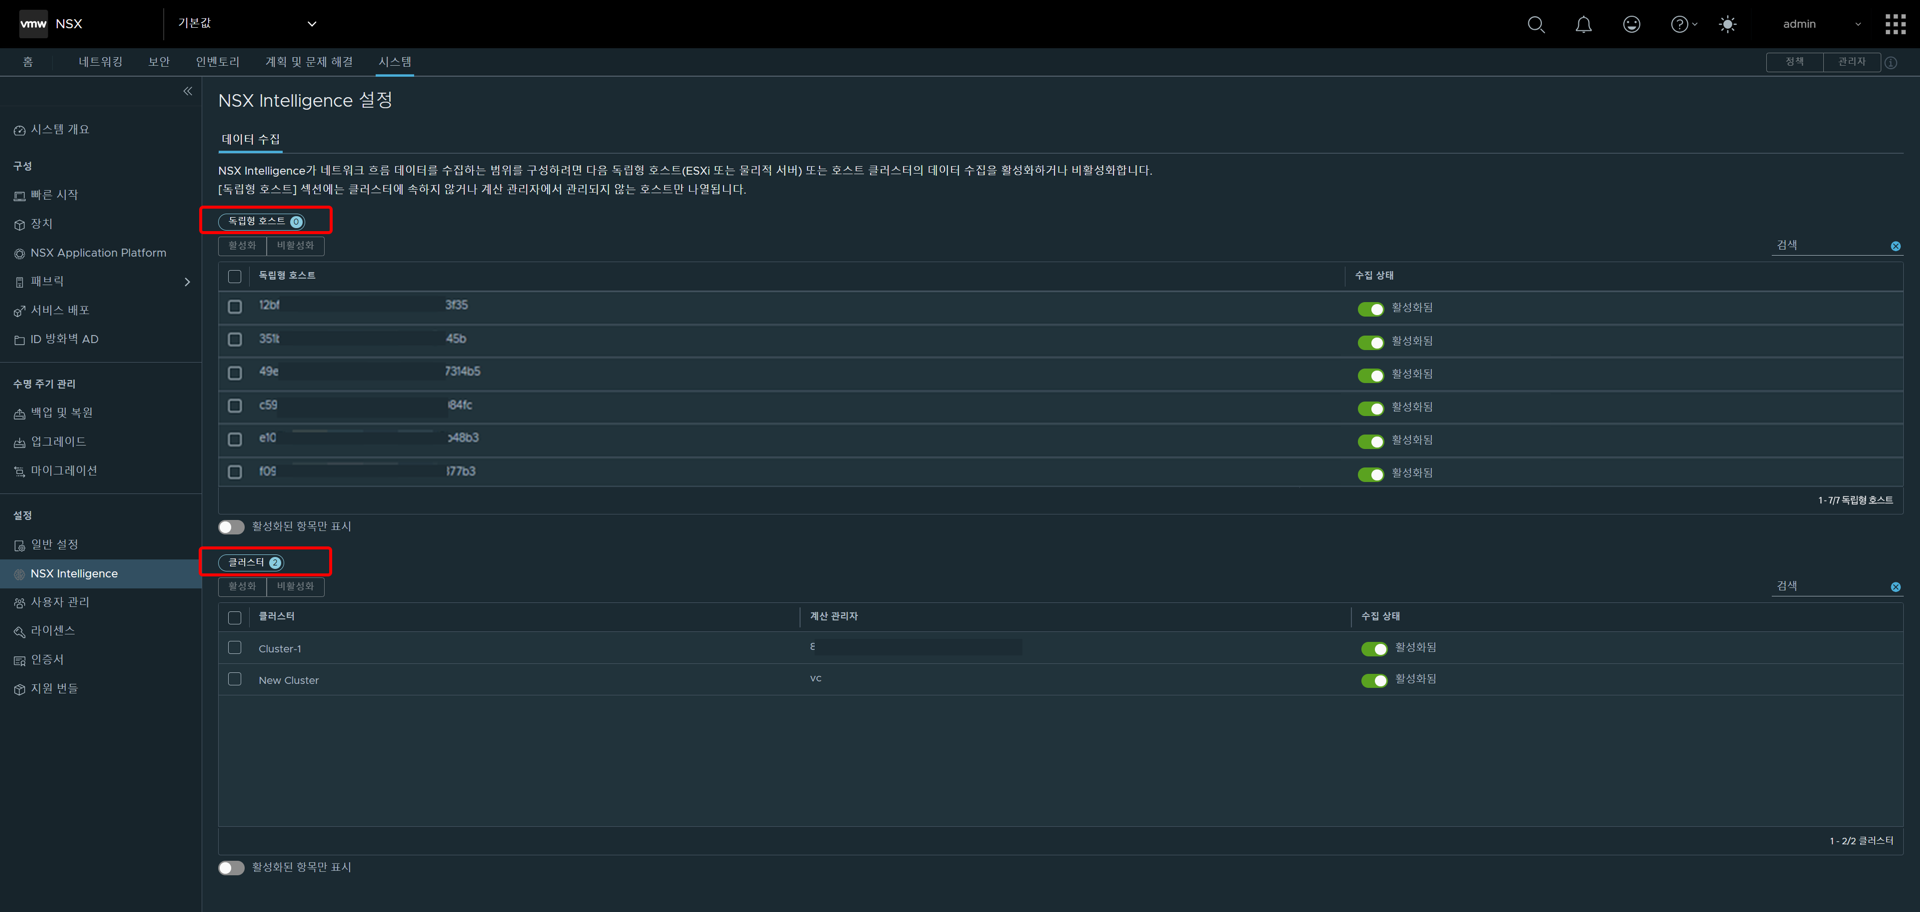Collapse the 클러스터 section header
This screenshot has width=1920, height=912.
(x=251, y=562)
